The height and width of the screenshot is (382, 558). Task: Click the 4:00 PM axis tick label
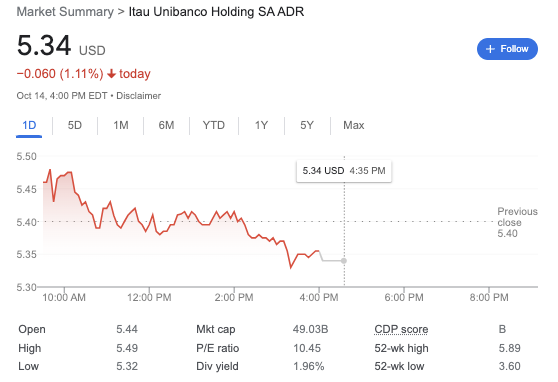point(319,297)
